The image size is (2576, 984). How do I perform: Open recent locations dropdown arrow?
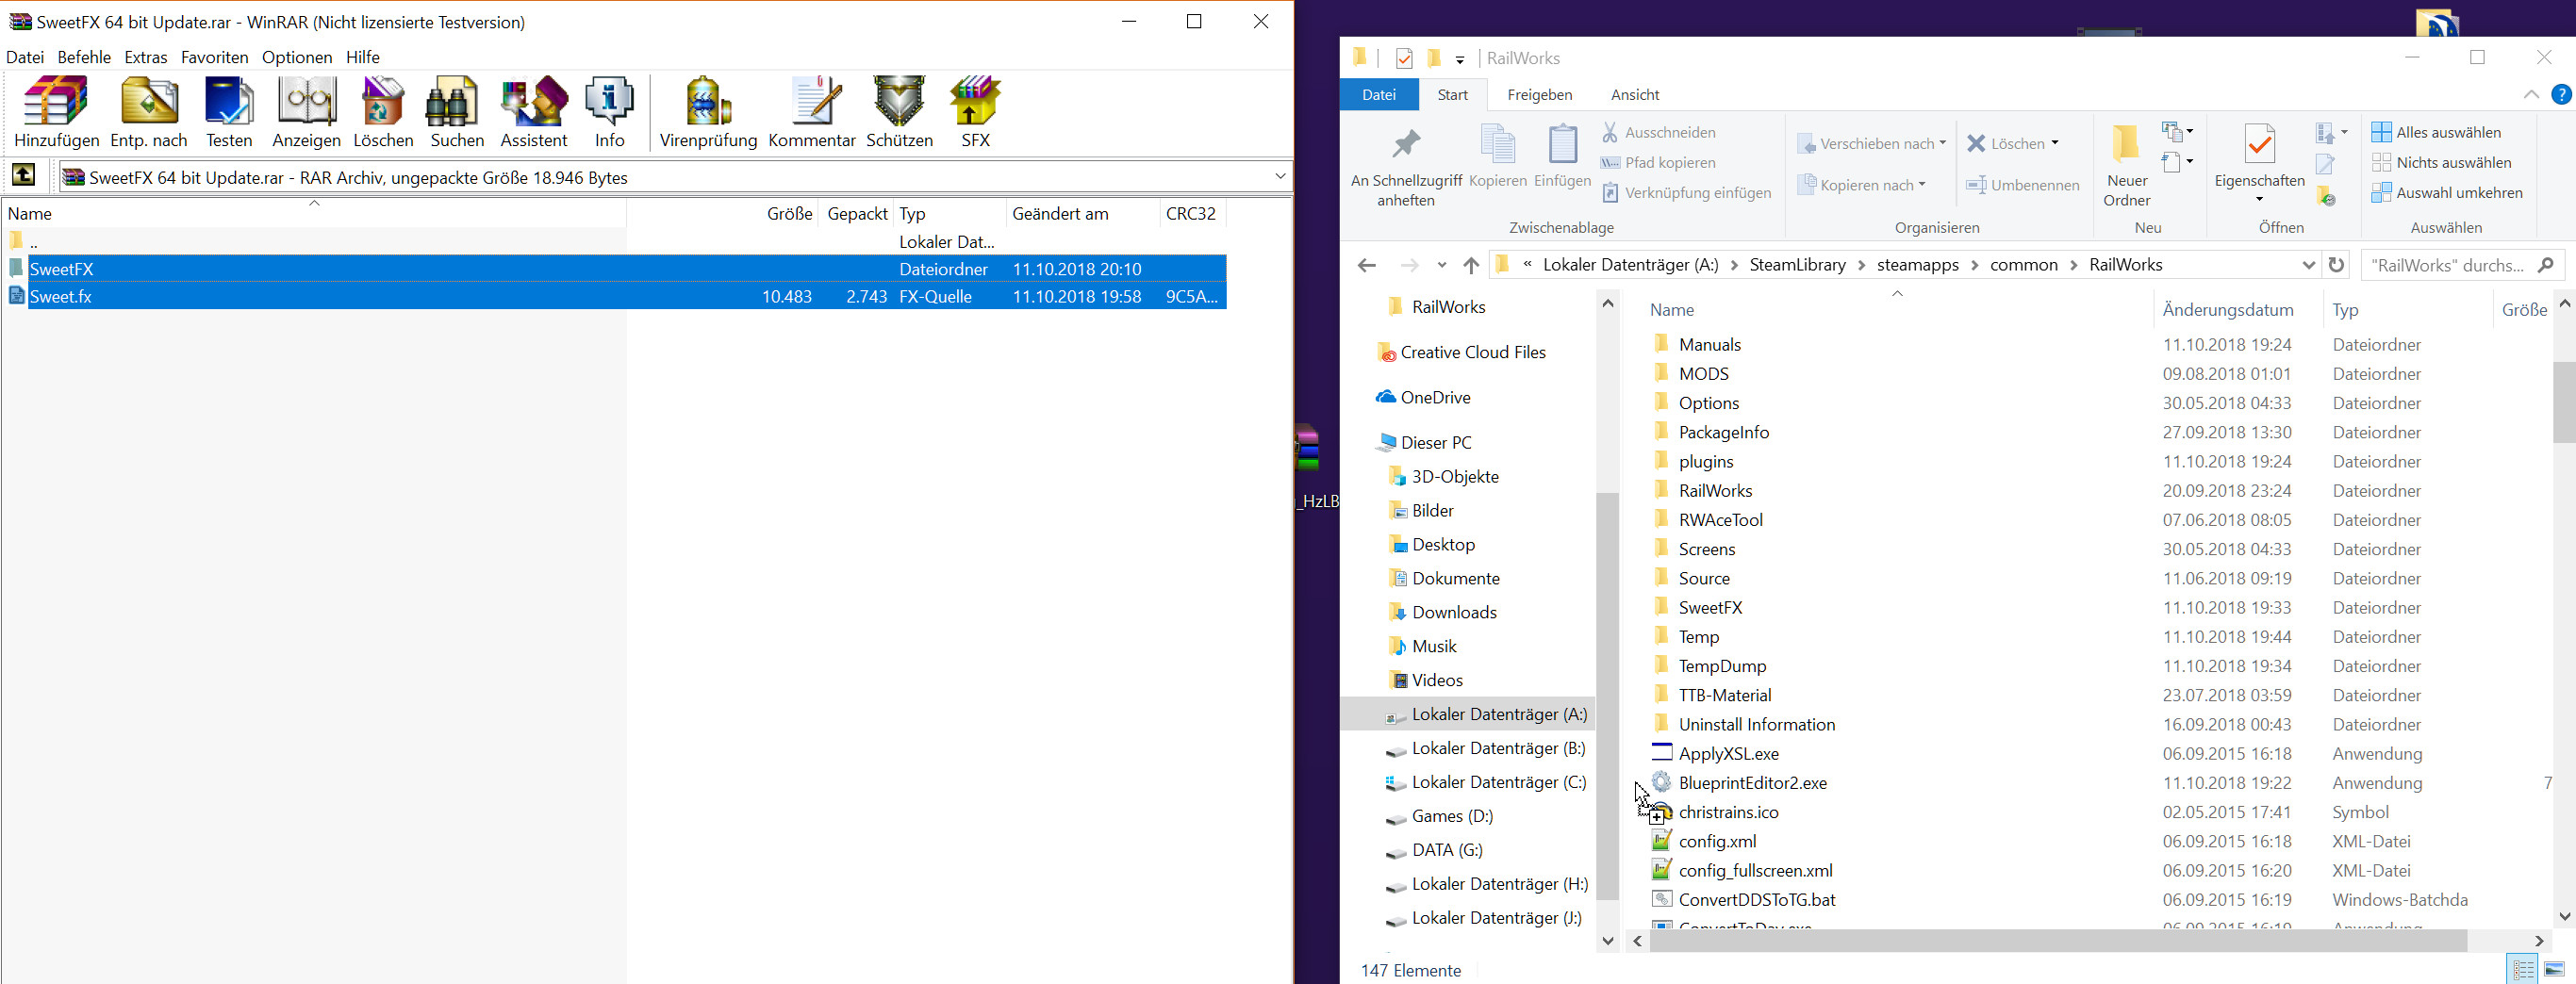[x=1441, y=265]
